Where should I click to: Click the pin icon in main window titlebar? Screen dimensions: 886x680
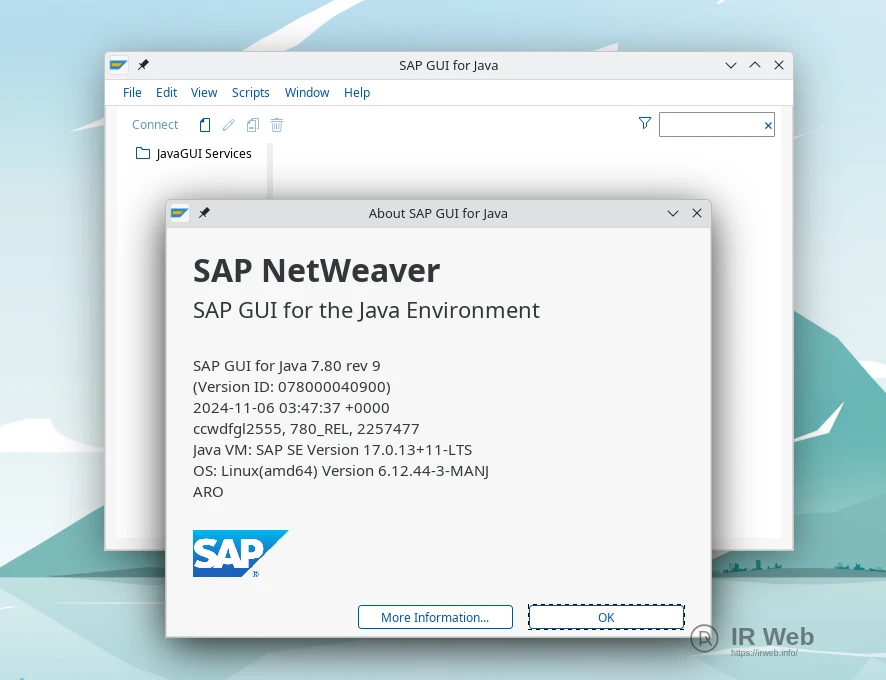click(x=143, y=65)
